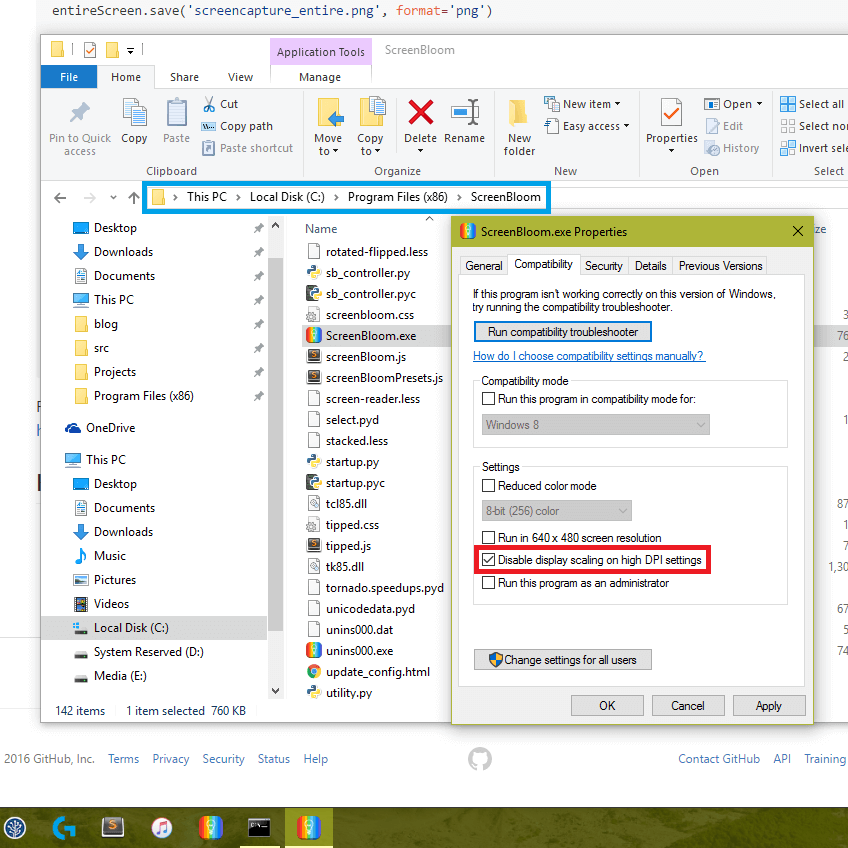Click the Paste clipboard icon
Image resolution: width=848 pixels, height=848 pixels.
[x=176, y=112]
